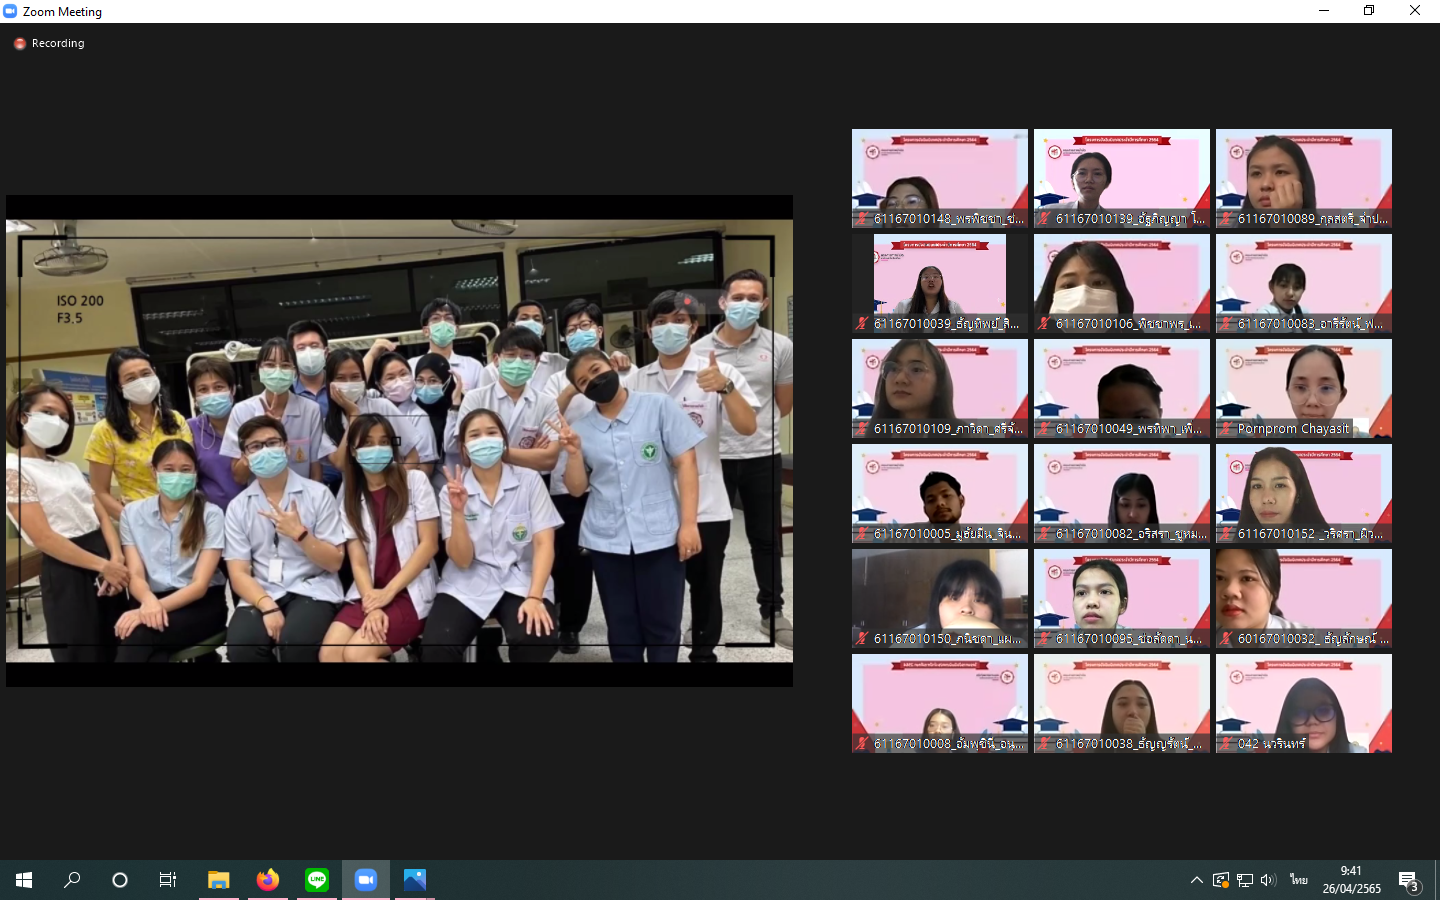1440x900 pixels.
Task: Open the Windows Start menu
Action: click(24, 880)
